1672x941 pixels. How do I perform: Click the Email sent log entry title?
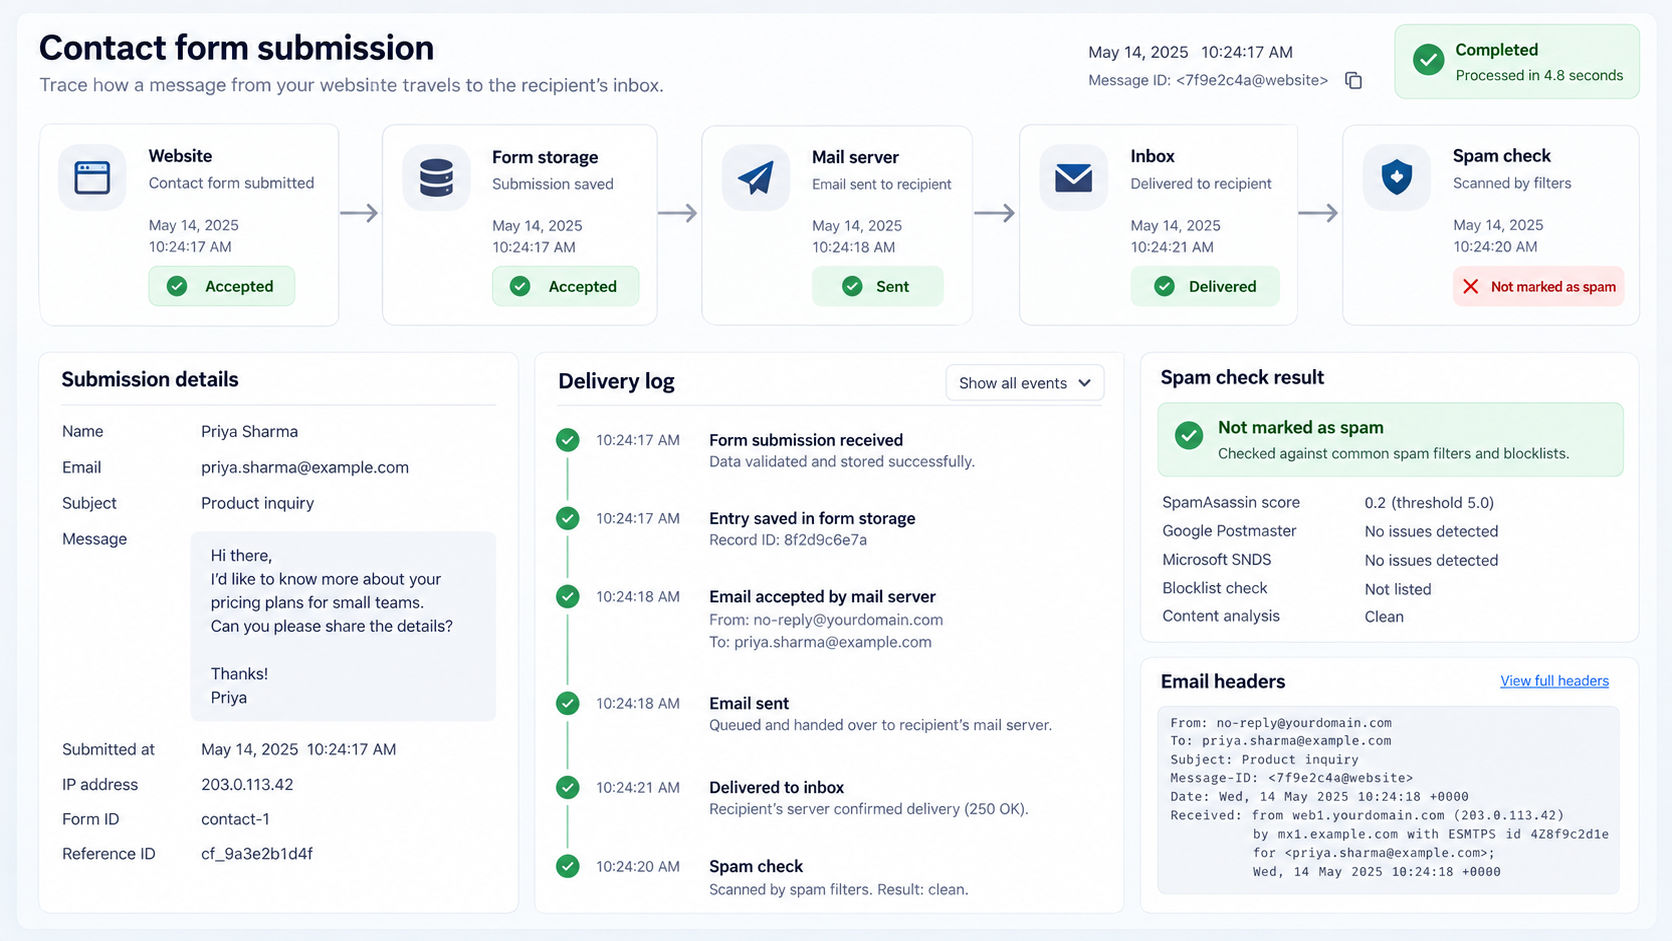[749, 703]
